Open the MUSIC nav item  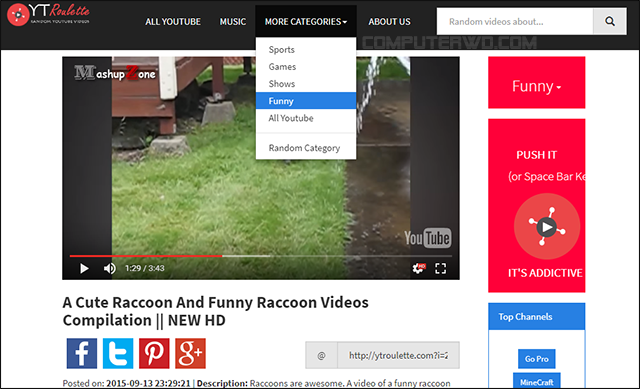233,22
